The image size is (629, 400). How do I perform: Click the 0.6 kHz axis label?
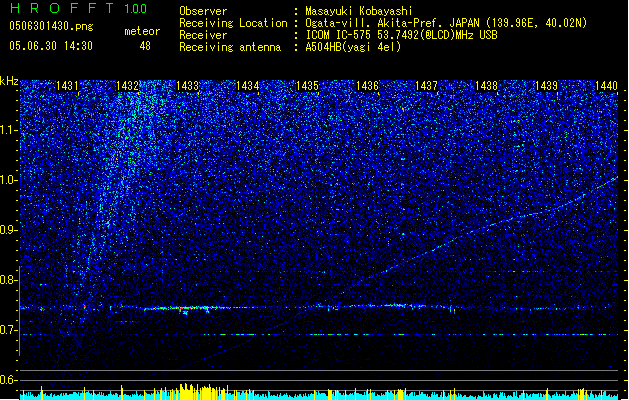(x=8, y=380)
